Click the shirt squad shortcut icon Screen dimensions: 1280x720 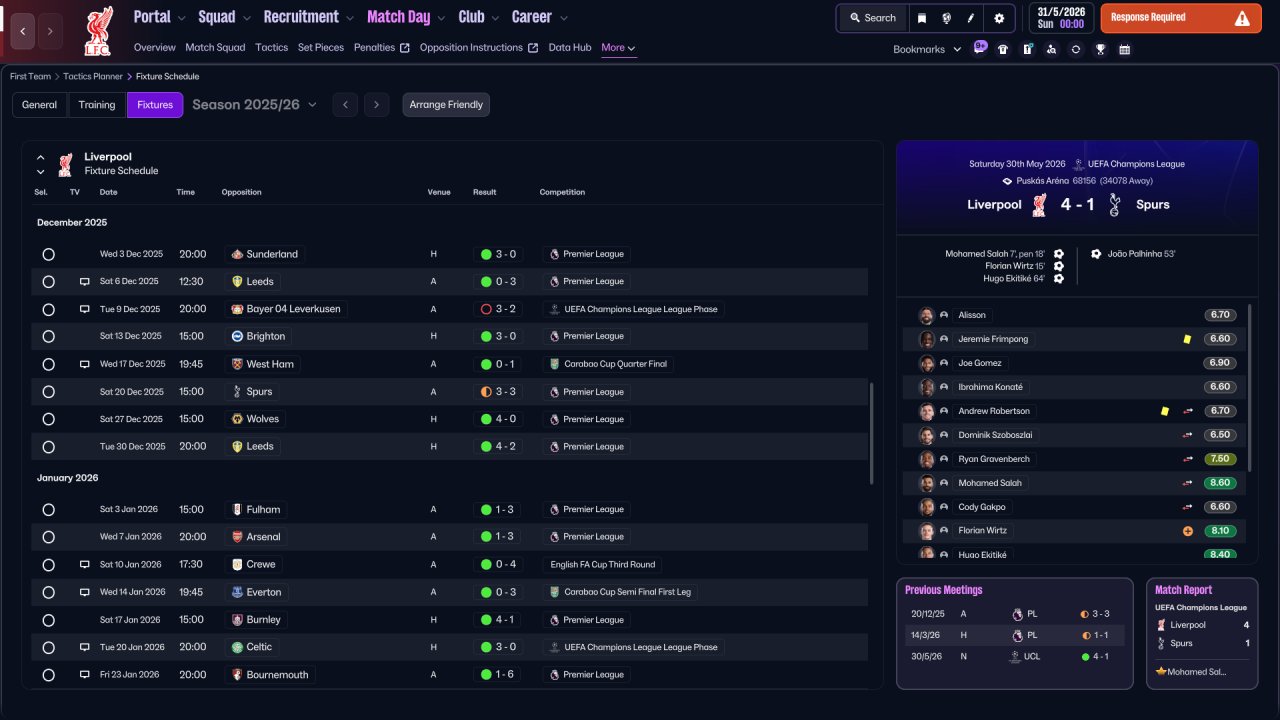(1003, 49)
